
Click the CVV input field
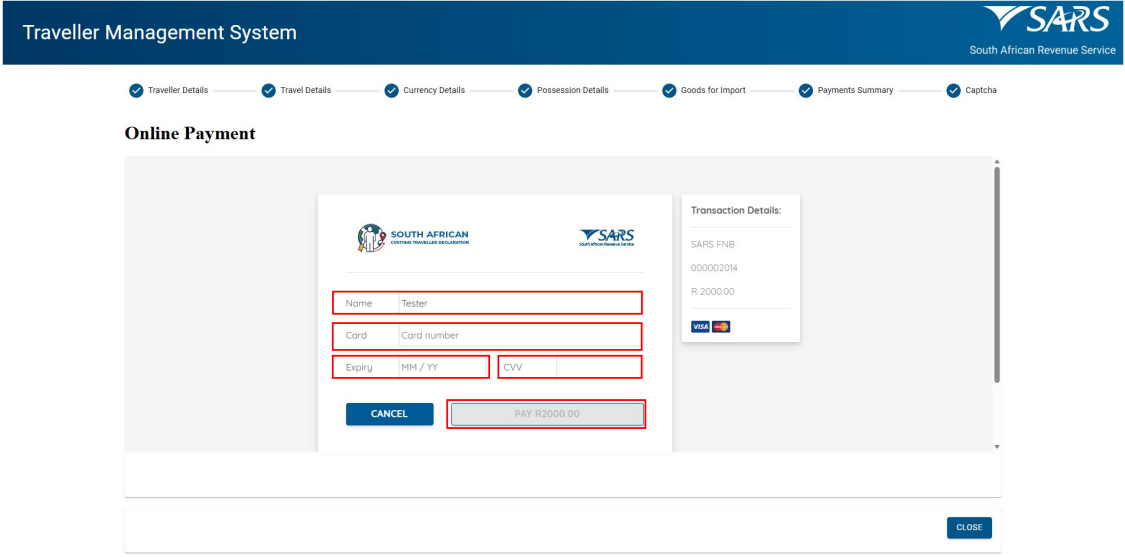pos(597,367)
